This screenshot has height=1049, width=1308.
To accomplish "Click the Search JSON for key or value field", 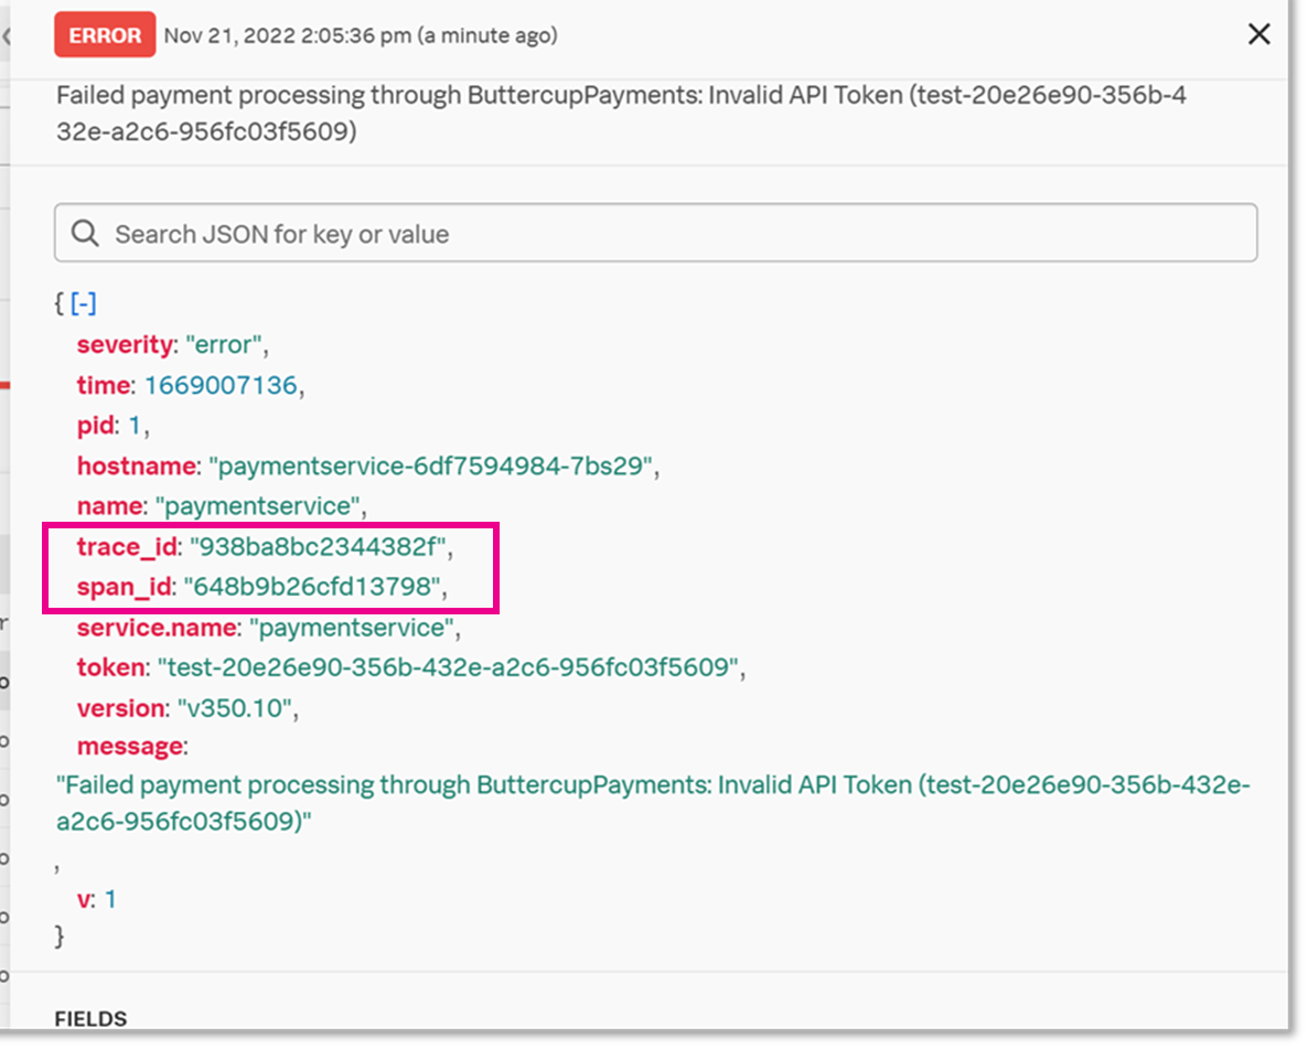I will click(x=656, y=233).
